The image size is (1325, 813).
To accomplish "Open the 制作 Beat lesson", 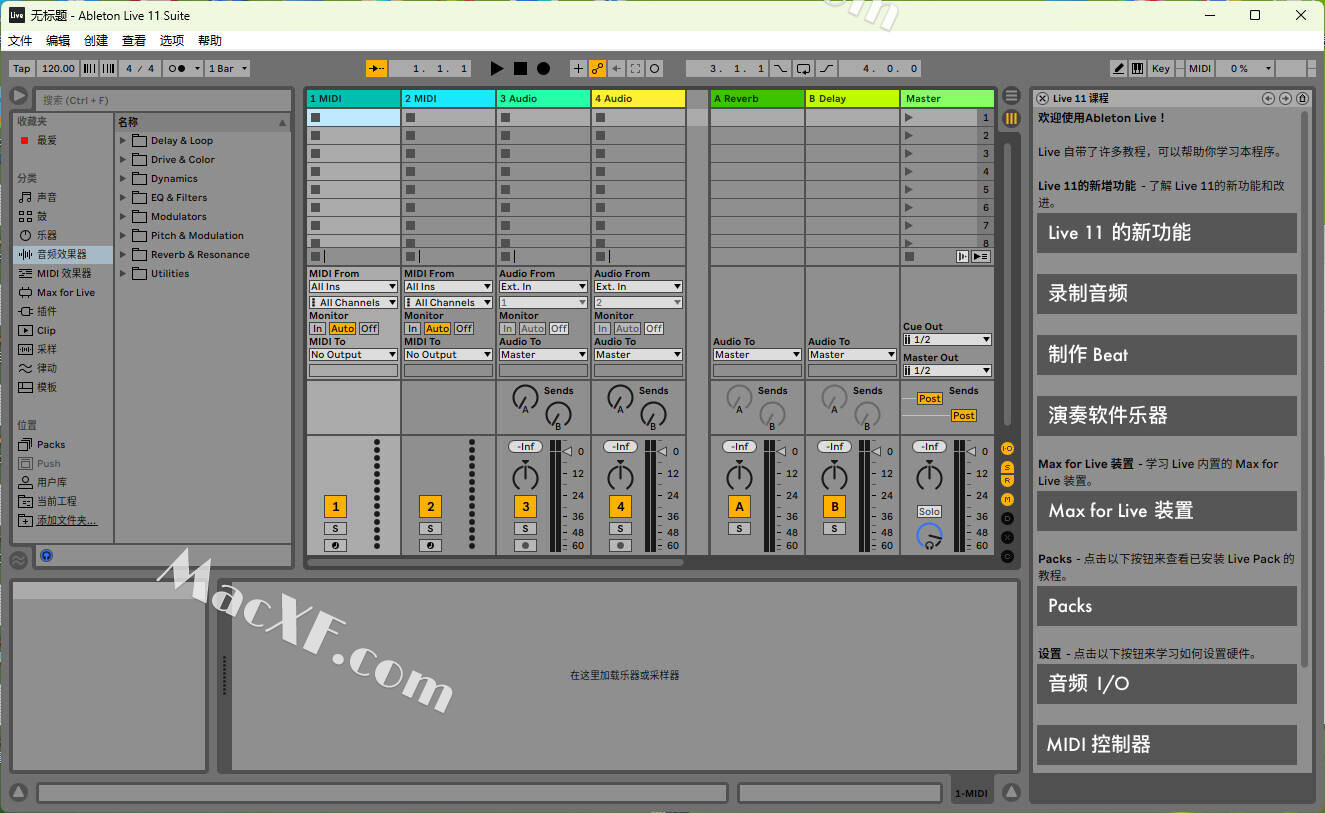I will coord(1167,355).
